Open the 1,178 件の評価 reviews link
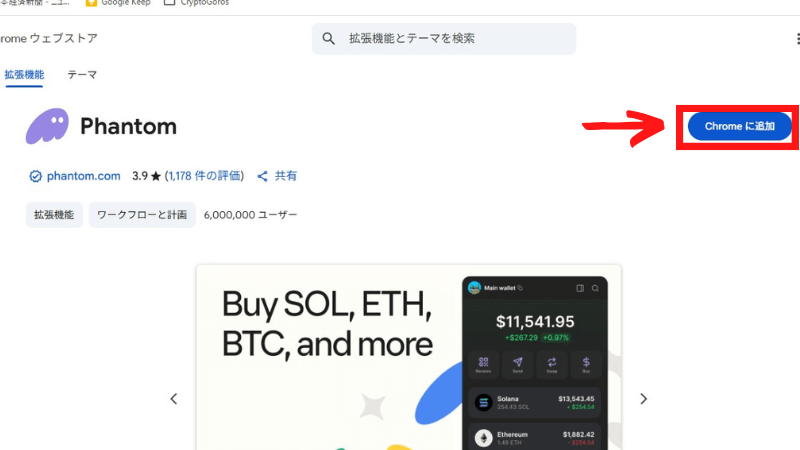This screenshot has height=450, width=800. 204,176
